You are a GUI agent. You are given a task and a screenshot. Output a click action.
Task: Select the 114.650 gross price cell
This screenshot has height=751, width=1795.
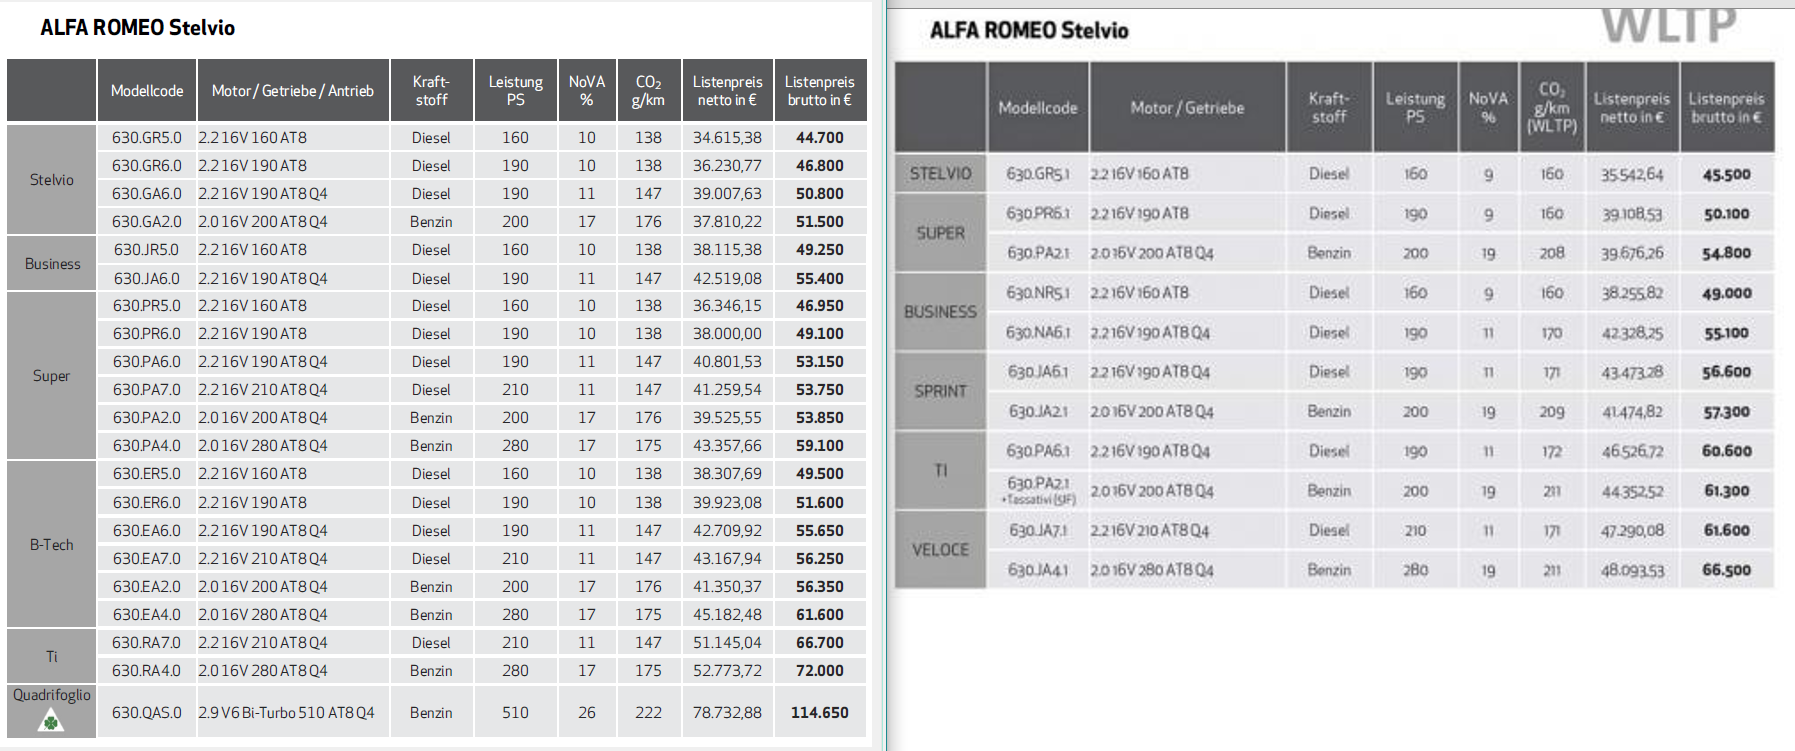(820, 712)
